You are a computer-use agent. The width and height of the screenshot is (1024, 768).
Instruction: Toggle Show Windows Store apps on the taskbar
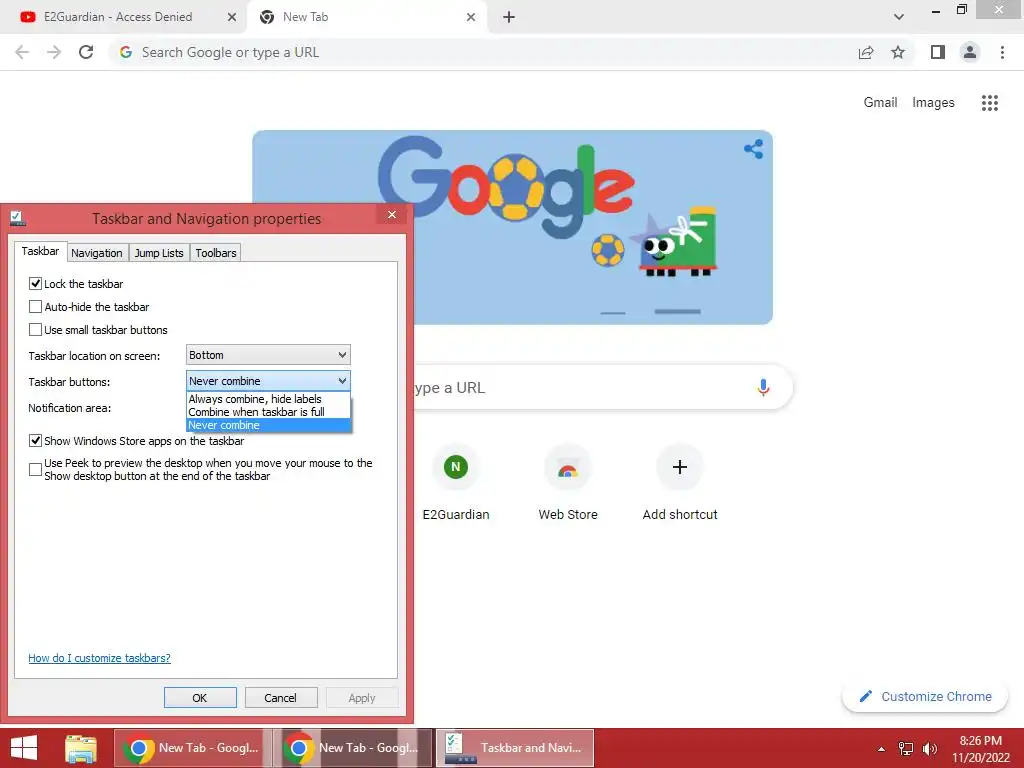coord(35,441)
